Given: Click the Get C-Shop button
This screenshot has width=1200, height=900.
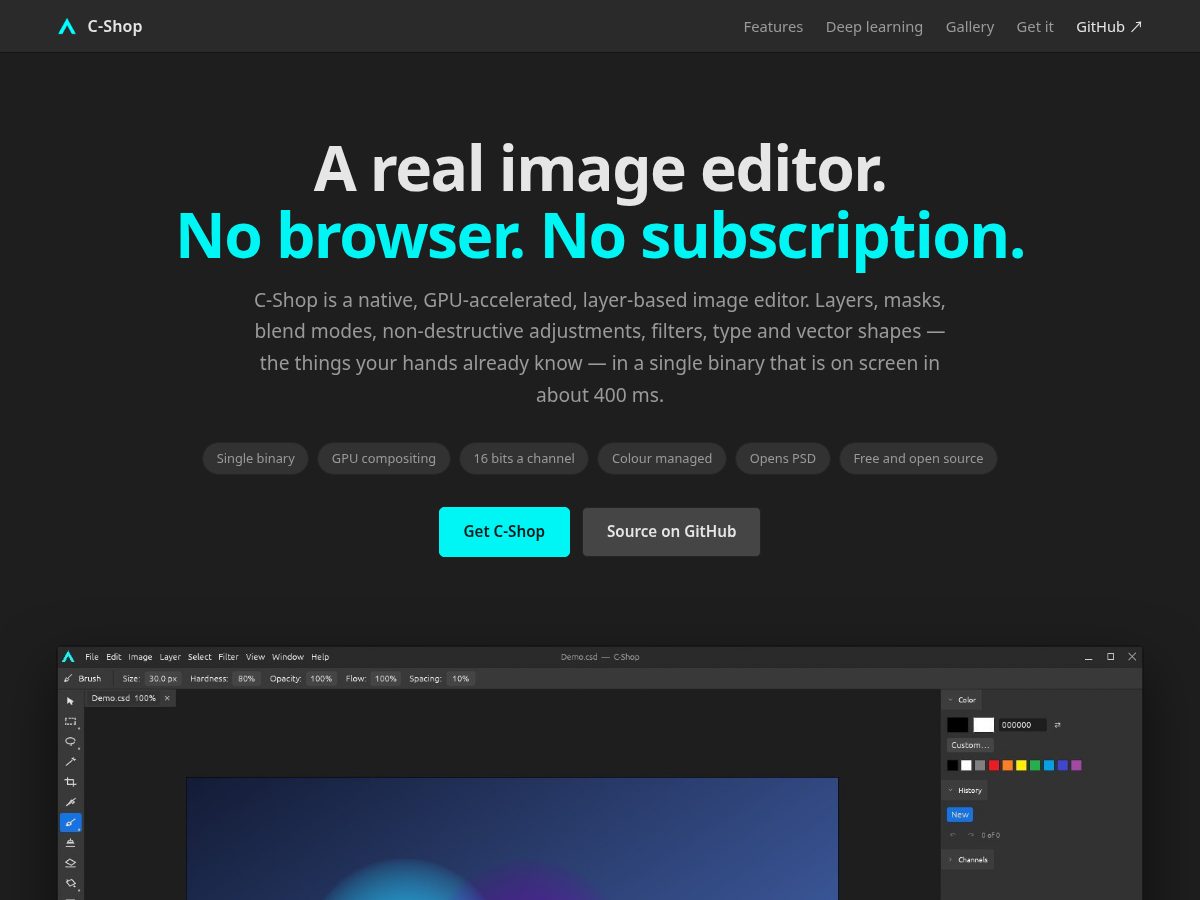Looking at the screenshot, I should tap(504, 532).
